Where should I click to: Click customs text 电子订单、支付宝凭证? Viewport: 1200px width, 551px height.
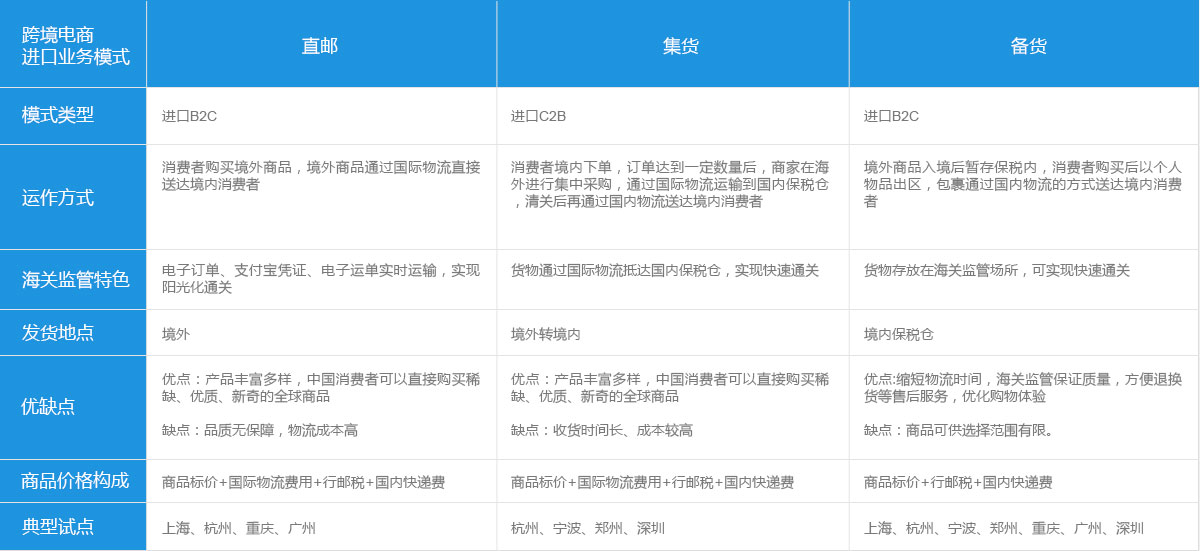point(321,279)
